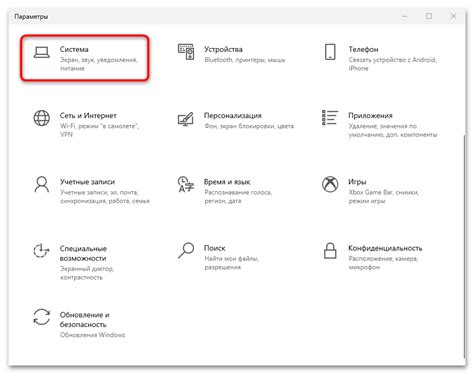Screen dimensions: 474x374
Task: Open the Специальные возможности icon
Action: 41,251
